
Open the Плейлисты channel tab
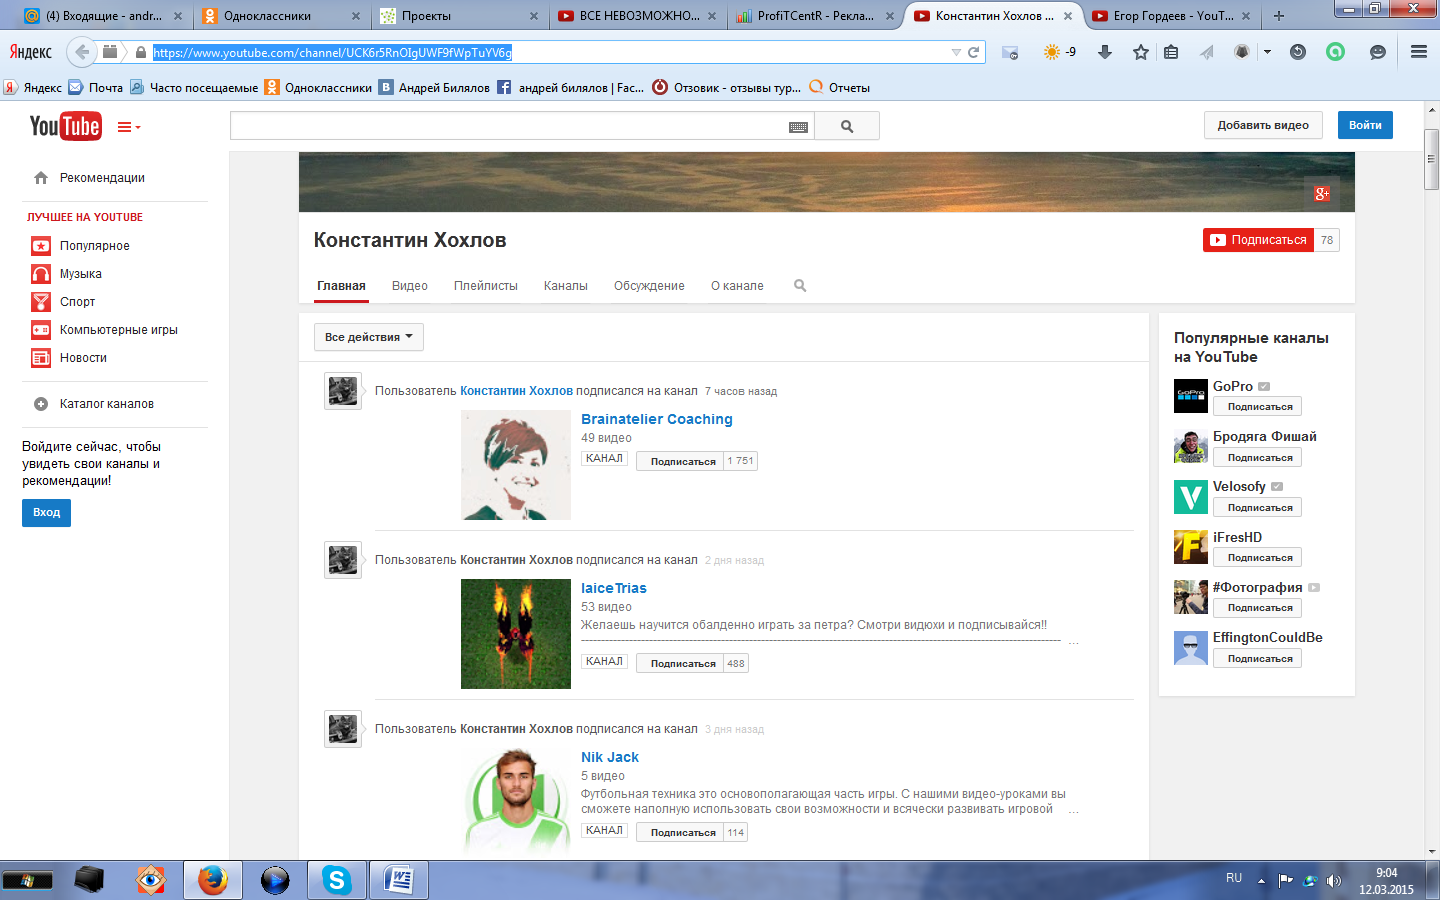click(486, 286)
